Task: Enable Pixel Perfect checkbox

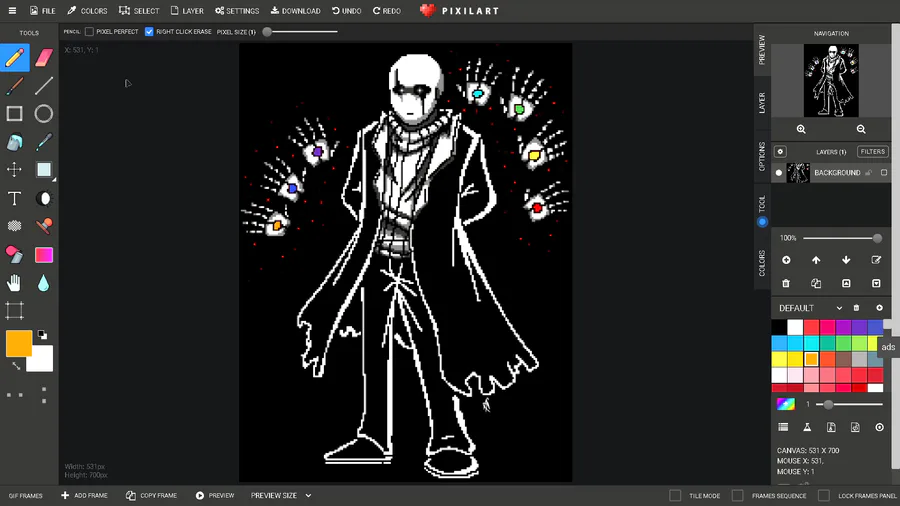Action: pyautogui.click(x=89, y=32)
